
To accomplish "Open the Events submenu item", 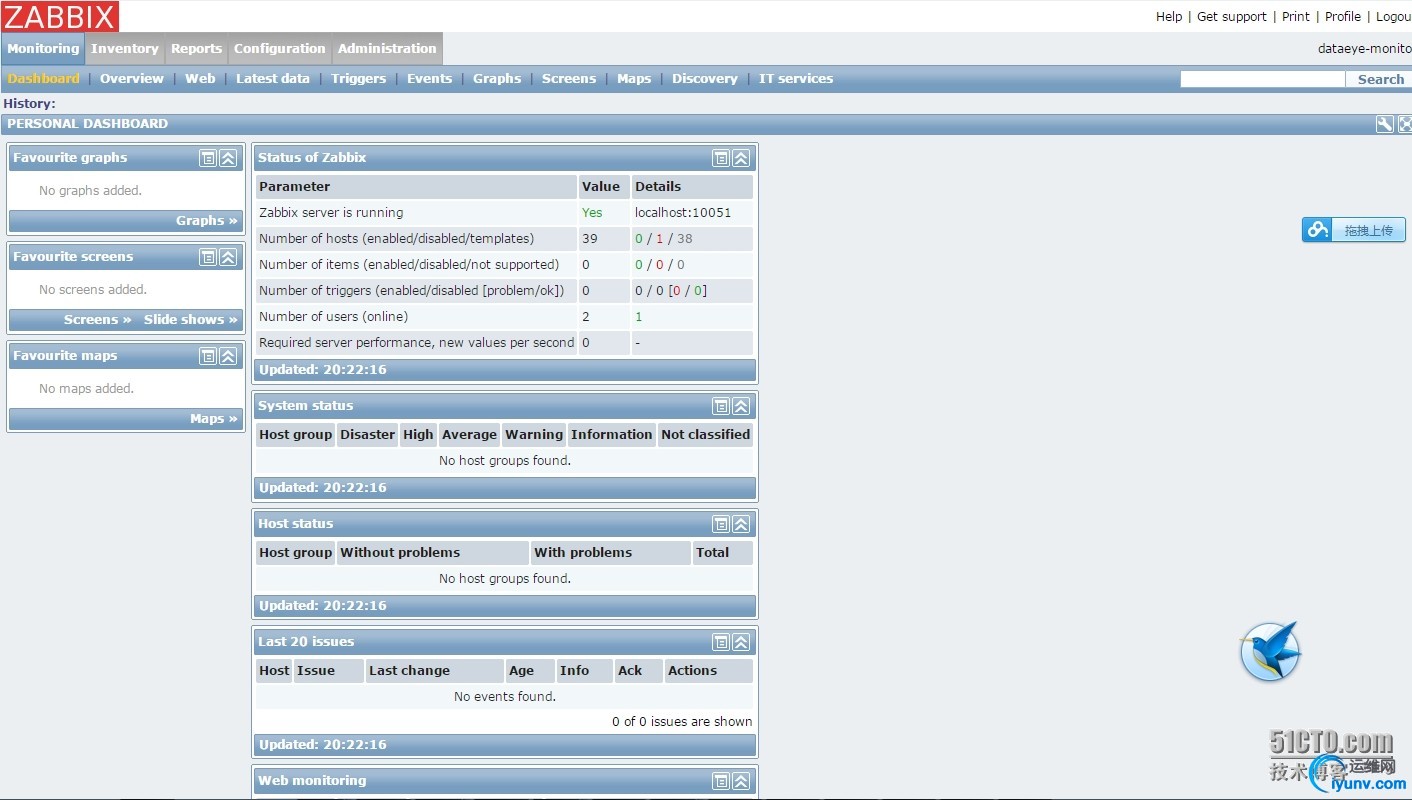I will [430, 79].
